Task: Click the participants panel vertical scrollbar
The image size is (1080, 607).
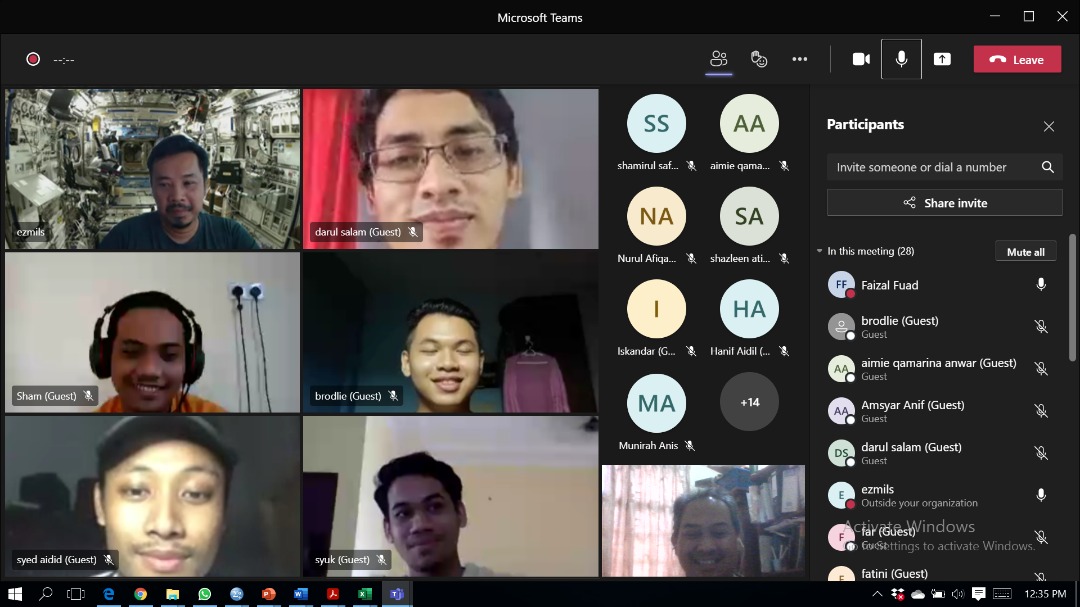Action: click(x=1073, y=300)
